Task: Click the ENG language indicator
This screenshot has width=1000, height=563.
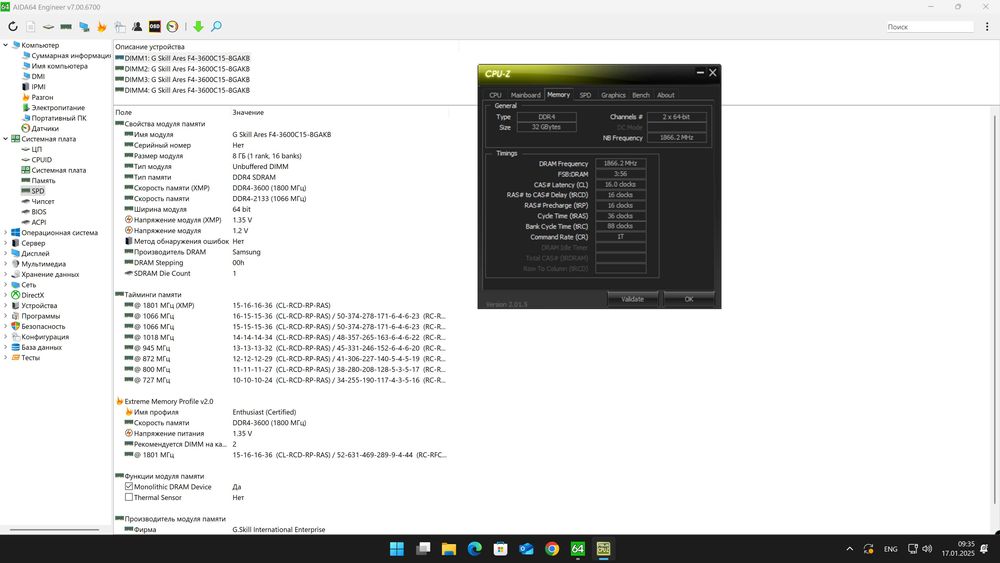Action: 891,549
